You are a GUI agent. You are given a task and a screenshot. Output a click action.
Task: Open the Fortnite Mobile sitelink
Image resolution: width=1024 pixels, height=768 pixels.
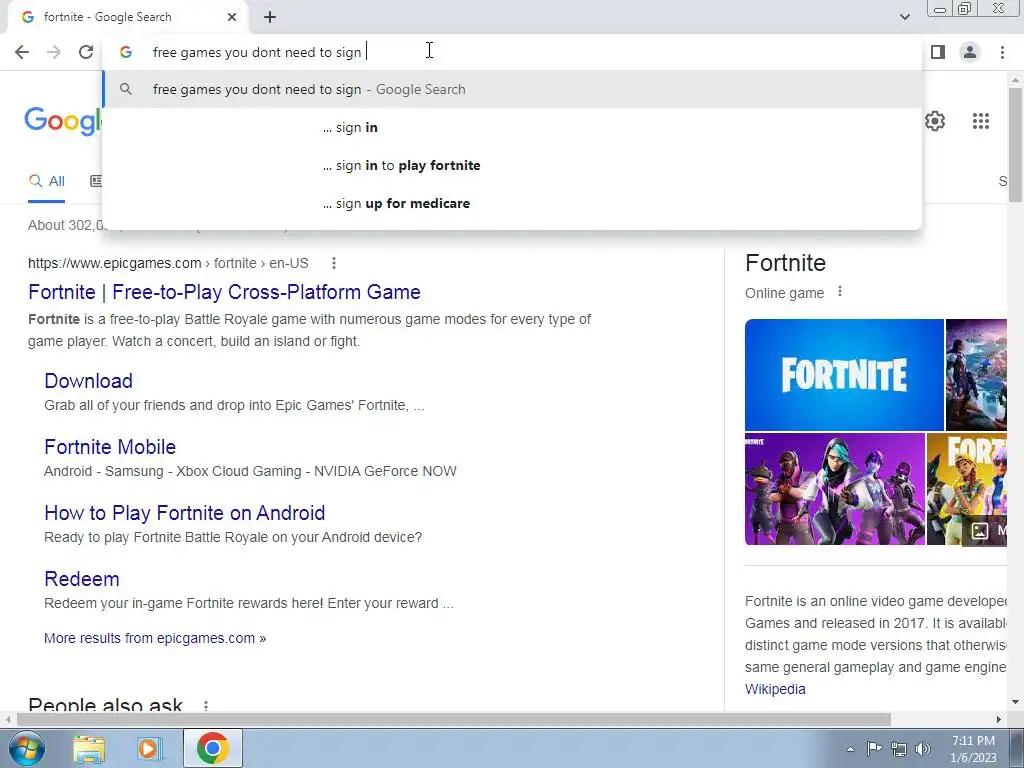click(x=110, y=447)
